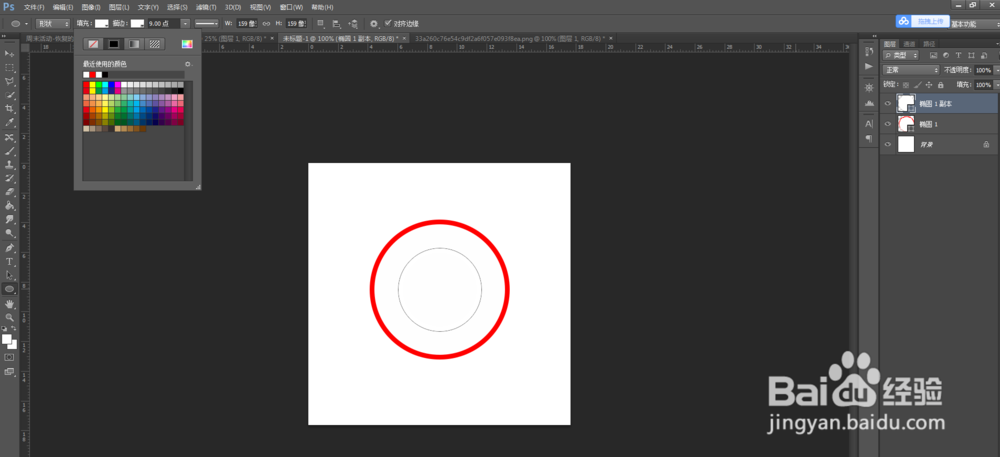
Task: Select the Healing Brush tool
Action: (10, 138)
